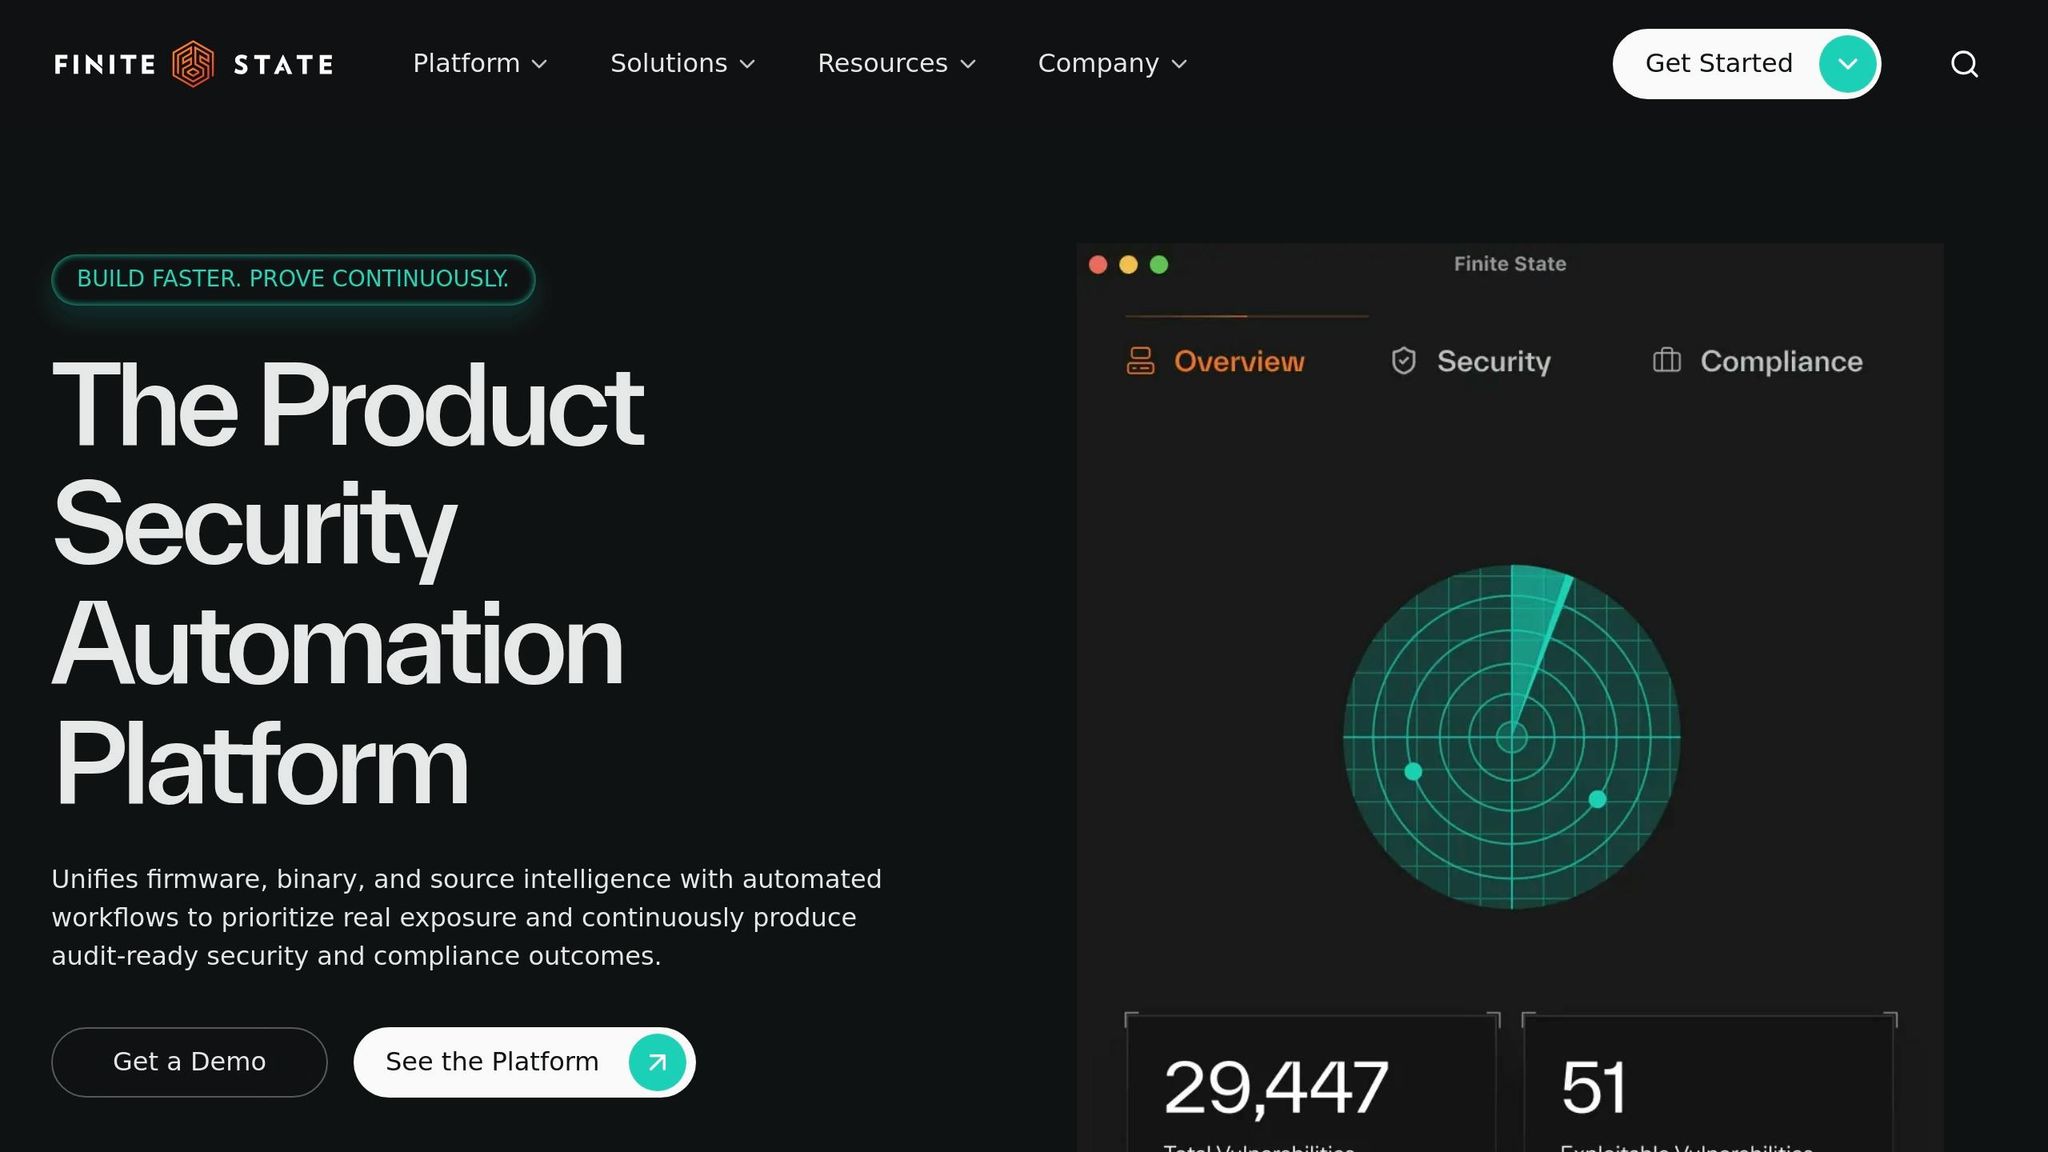This screenshot has width=2048, height=1152.
Task: Click the Product Security Automation Platform headline
Action: click(x=348, y=585)
